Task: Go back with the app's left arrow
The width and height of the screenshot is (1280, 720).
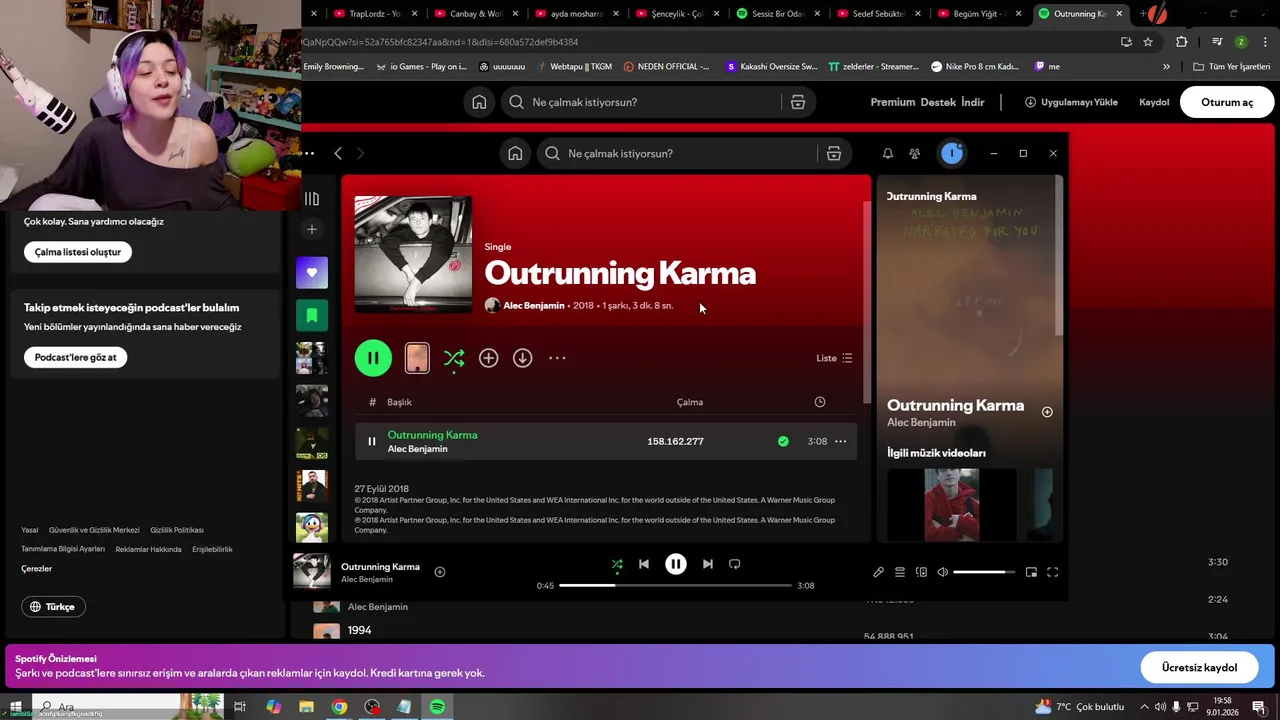Action: click(x=338, y=153)
